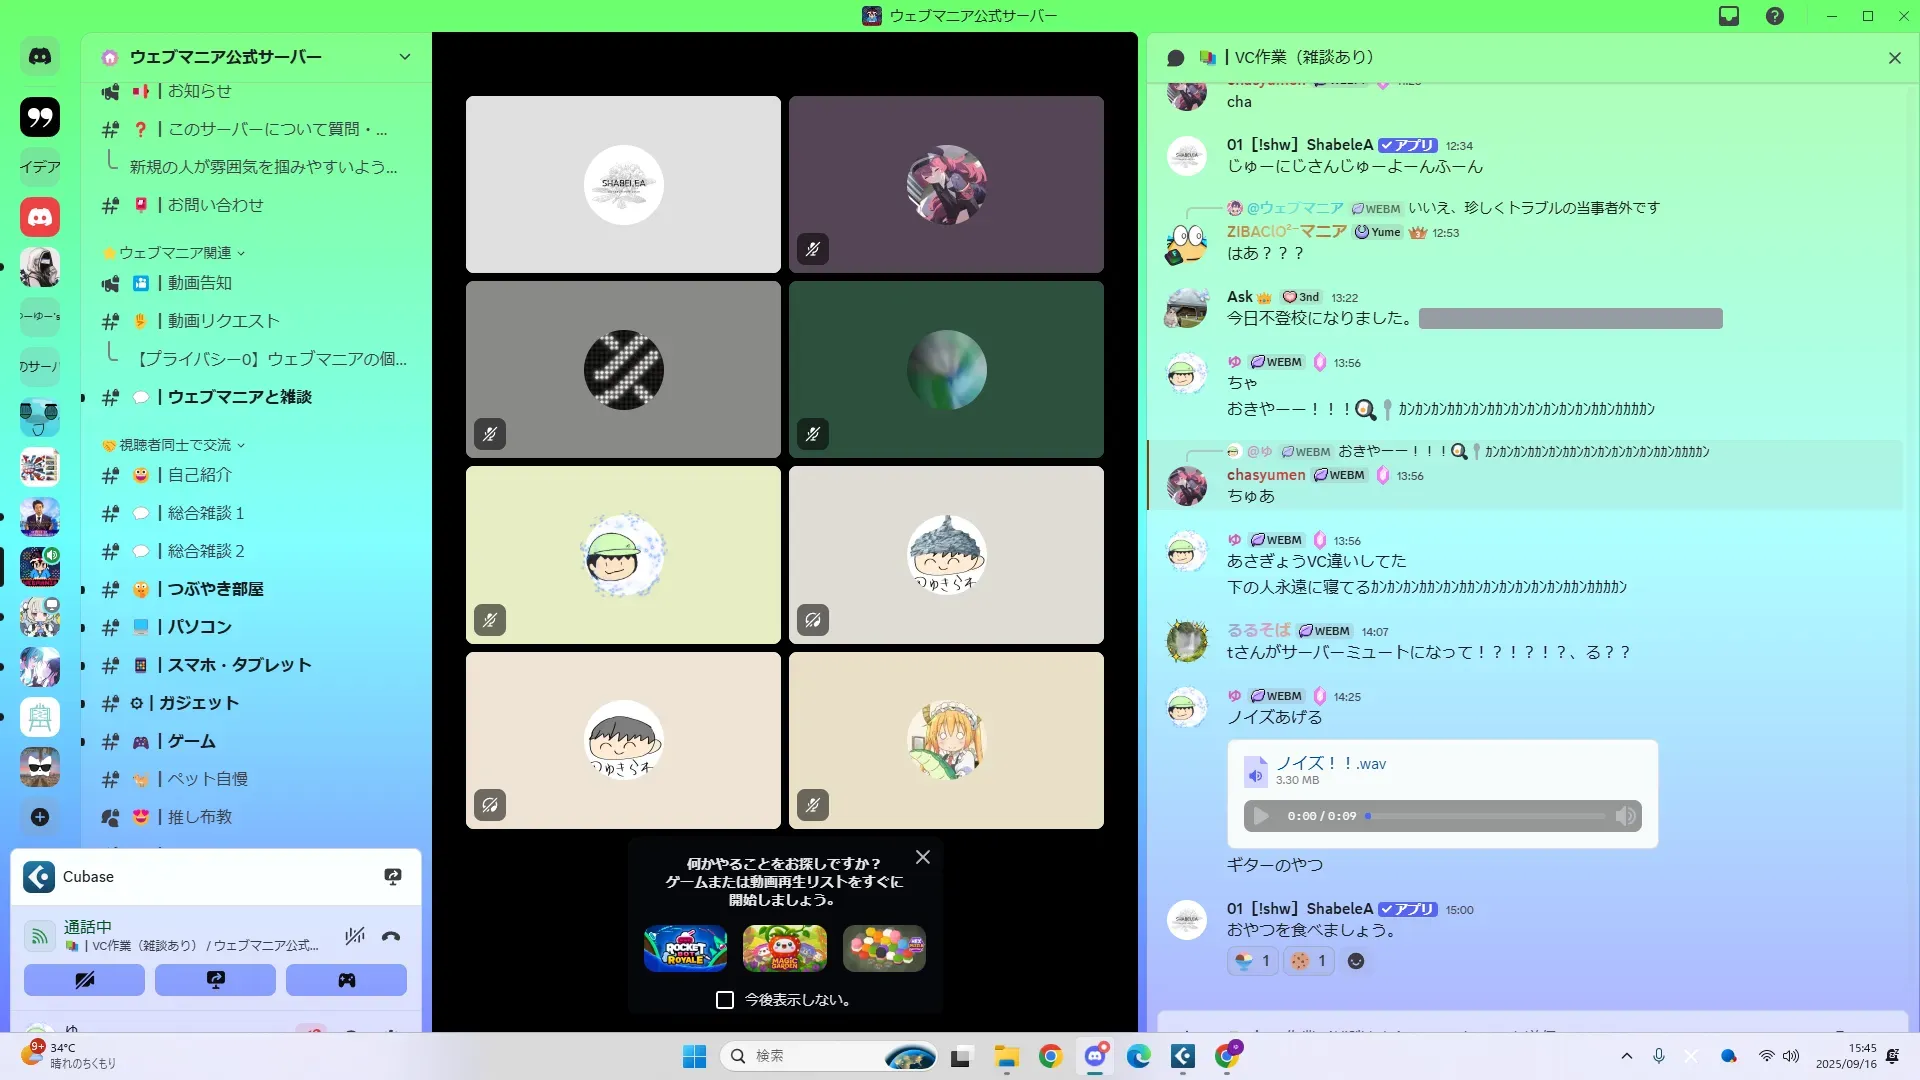The width and height of the screenshot is (1920, 1080).
Task: Toggle noise suppression in the voice panel
Action: 354,937
